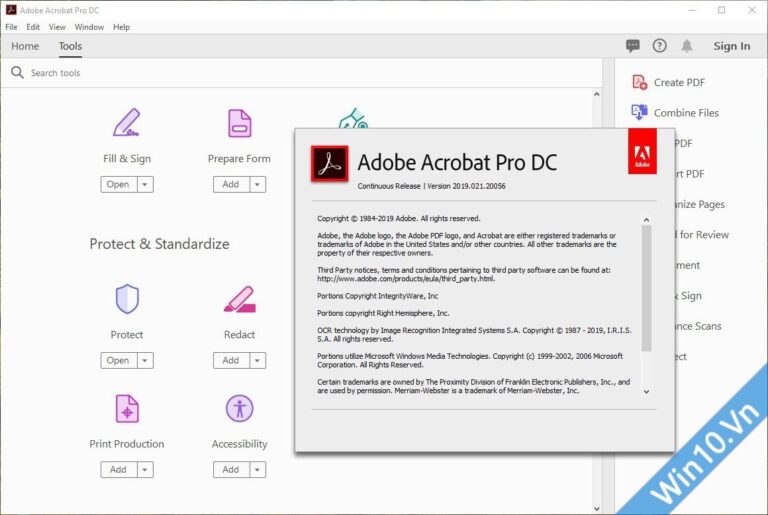
Task: Click the third_party.html URL text
Action: (x=406, y=279)
